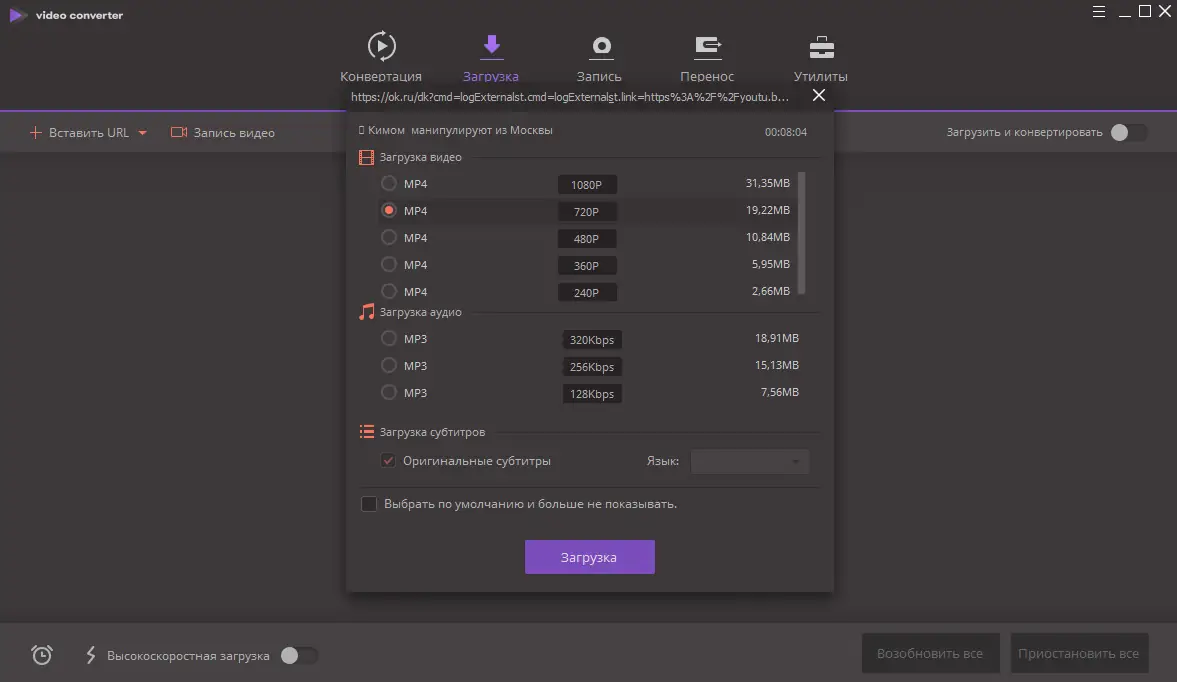This screenshot has height=682, width=1177.
Task: Click the film strip Загрузка видео icon
Action: [366, 158]
